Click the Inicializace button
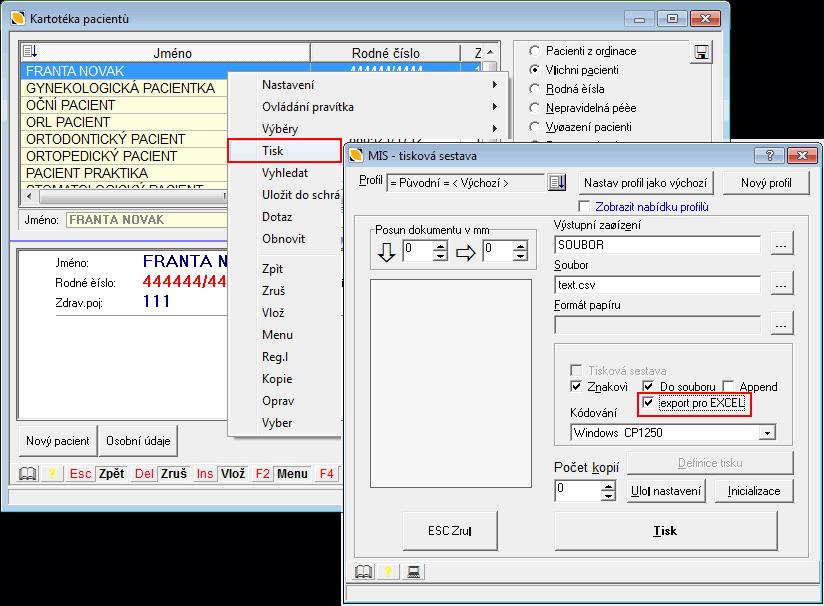The width and height of the screenshot is (824, 606). pyautogui.click(x=754, y=491)
